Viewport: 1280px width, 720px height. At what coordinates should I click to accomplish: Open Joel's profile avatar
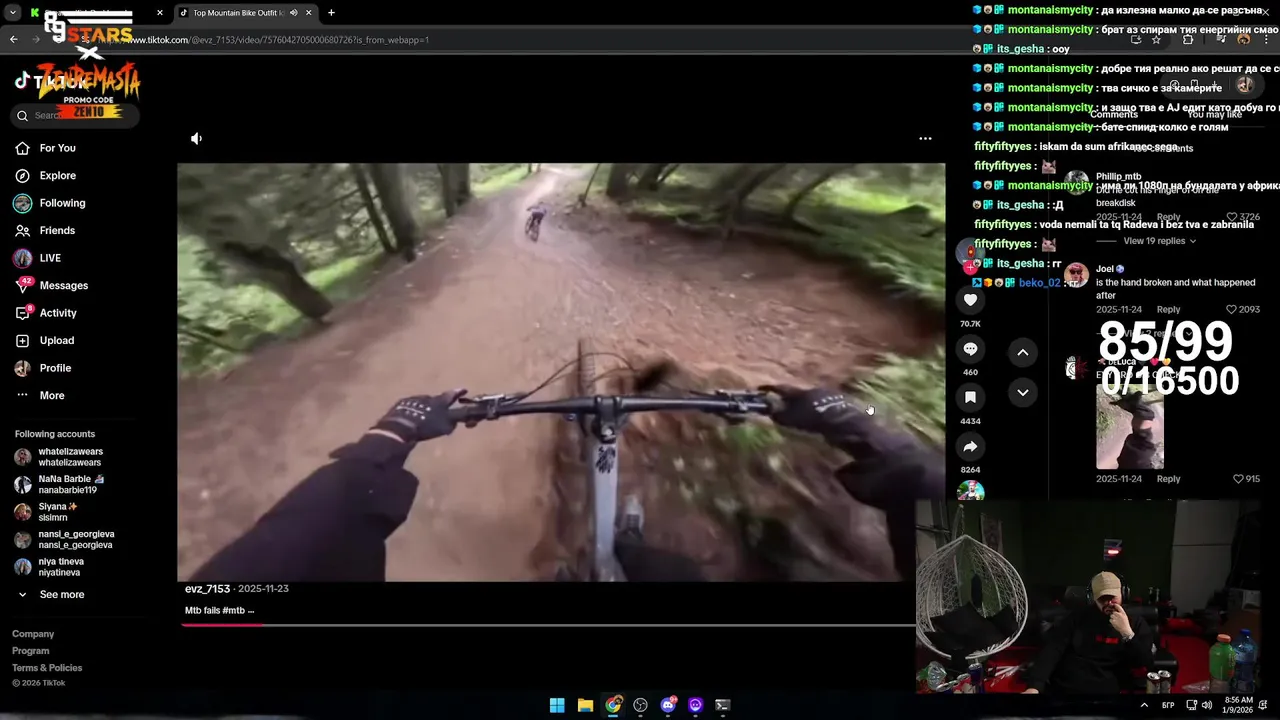tap(1076, 274)
